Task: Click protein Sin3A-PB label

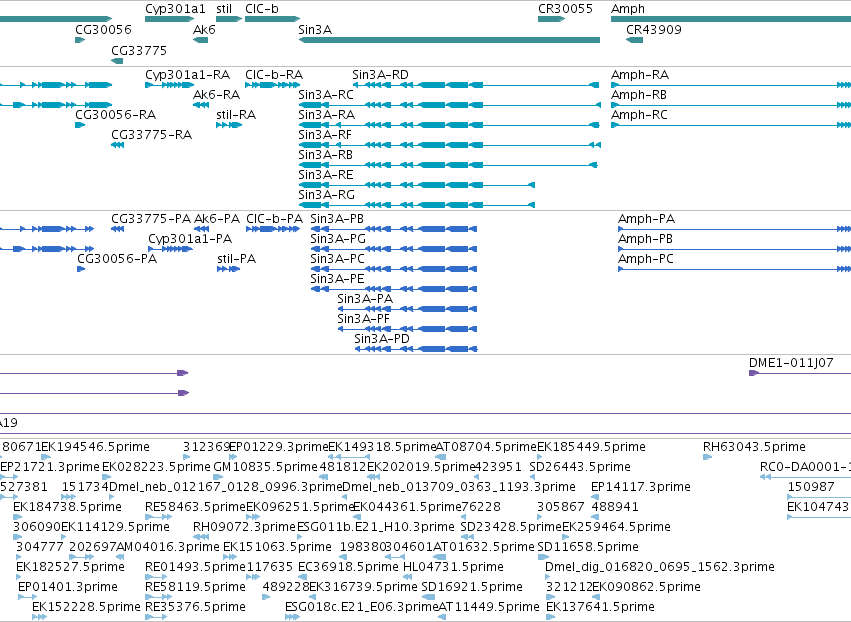Action: point(337,219)
